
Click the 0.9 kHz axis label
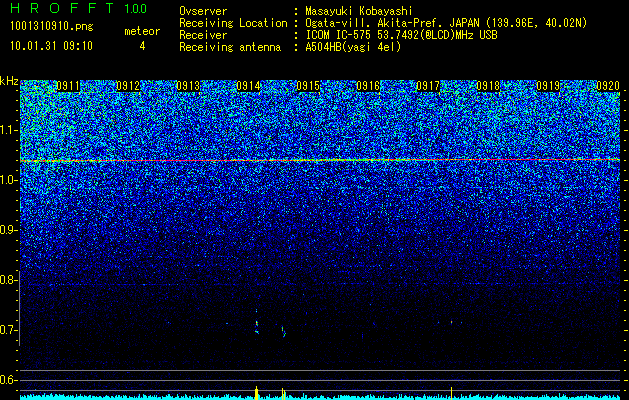click(x=8, y=230)
